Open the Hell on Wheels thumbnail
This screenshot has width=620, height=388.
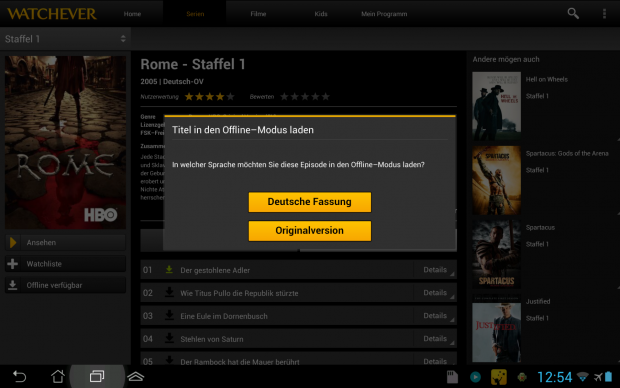click(x=496, y=106)
